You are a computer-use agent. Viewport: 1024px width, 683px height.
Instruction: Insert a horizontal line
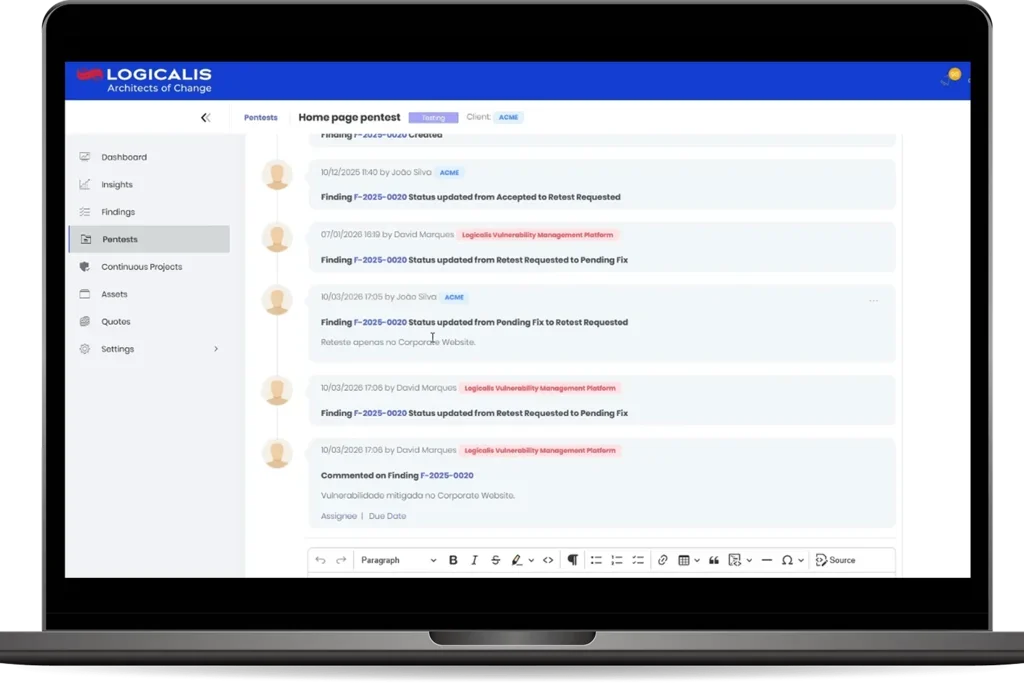tap(767, 560)
